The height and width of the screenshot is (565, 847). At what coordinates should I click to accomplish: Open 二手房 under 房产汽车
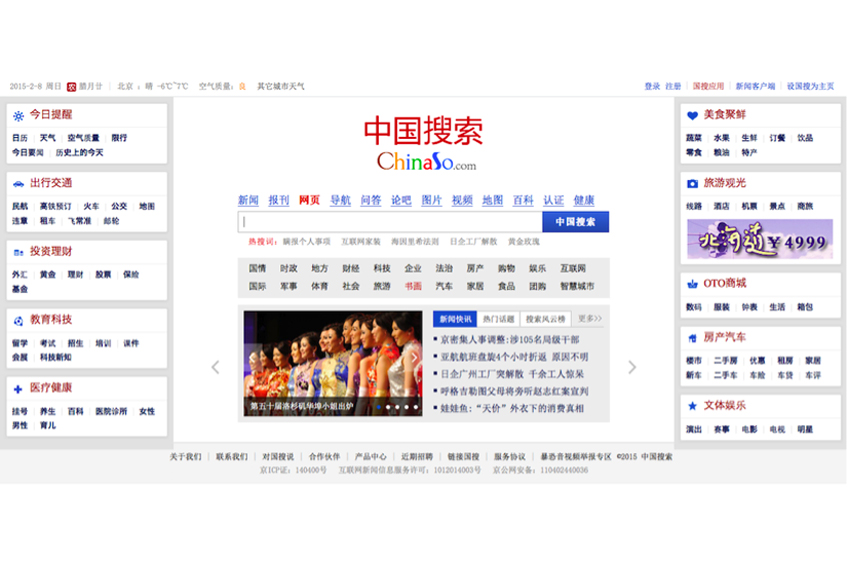725,361
